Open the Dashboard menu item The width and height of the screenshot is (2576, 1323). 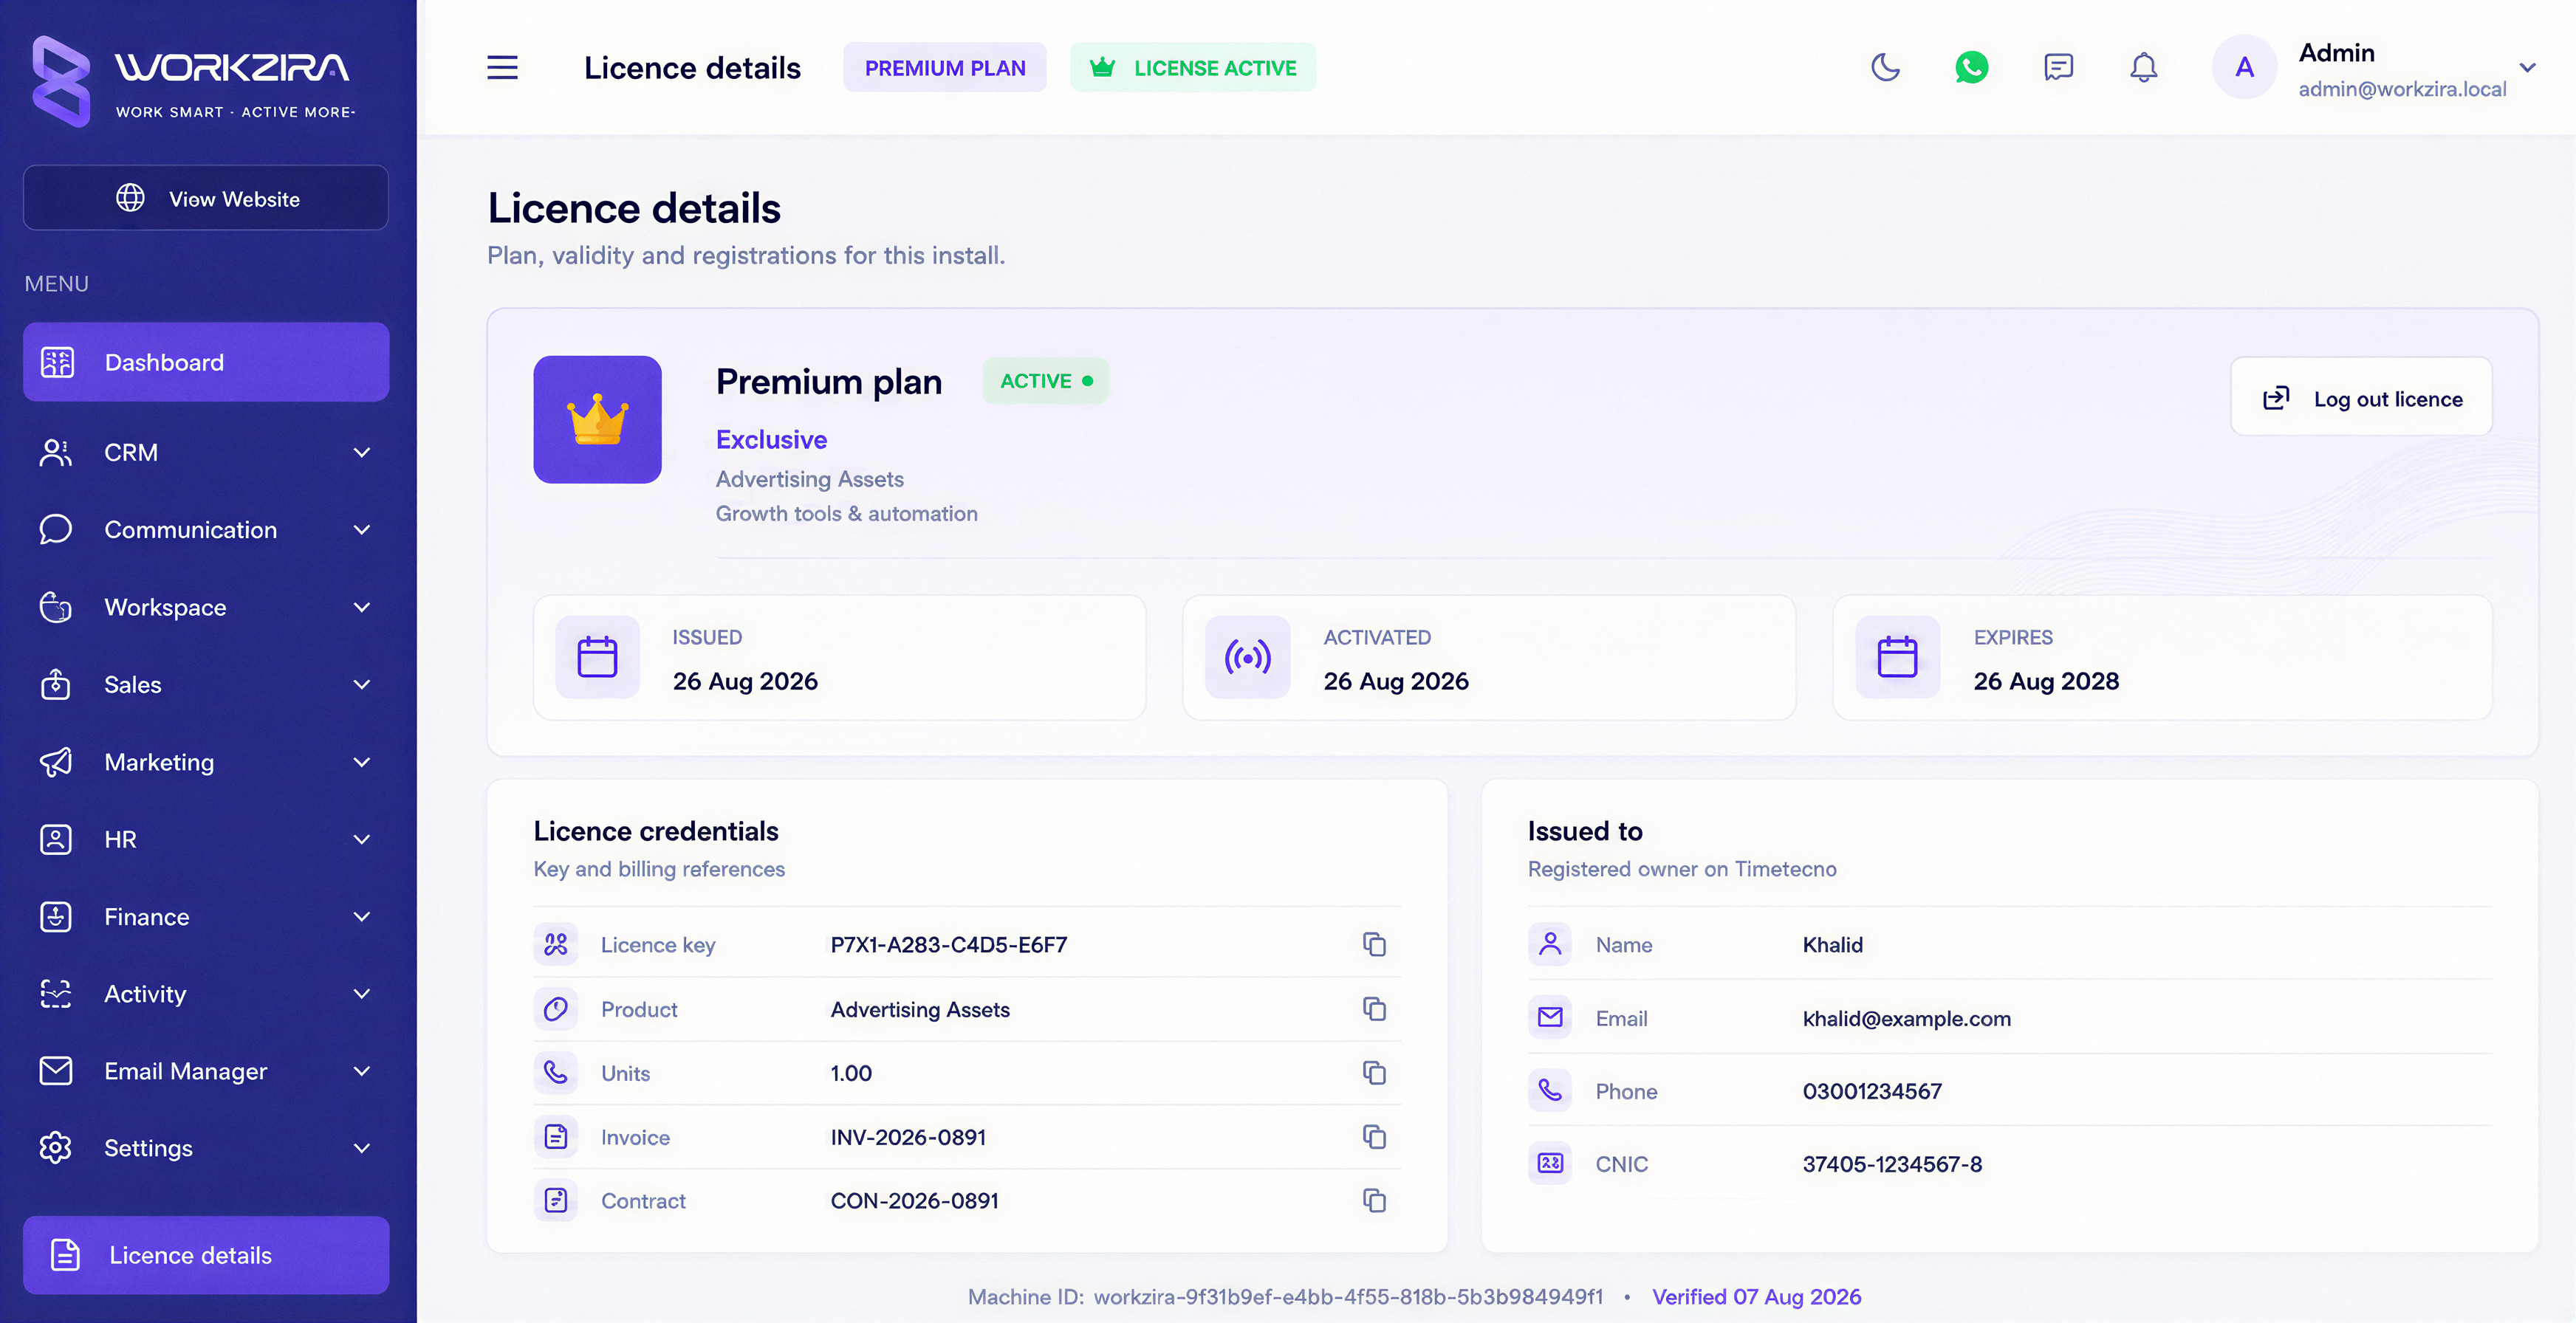206,362
